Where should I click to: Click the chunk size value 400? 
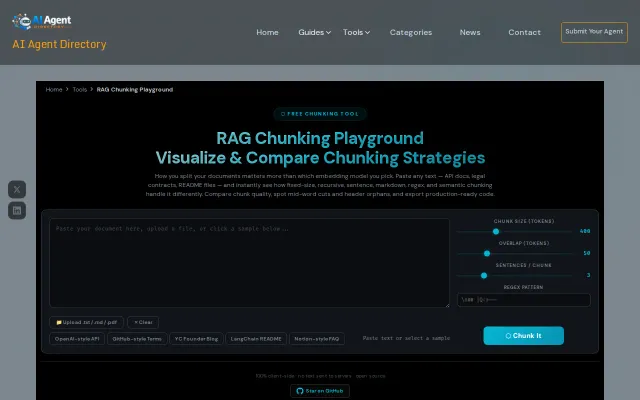point(585,231)
